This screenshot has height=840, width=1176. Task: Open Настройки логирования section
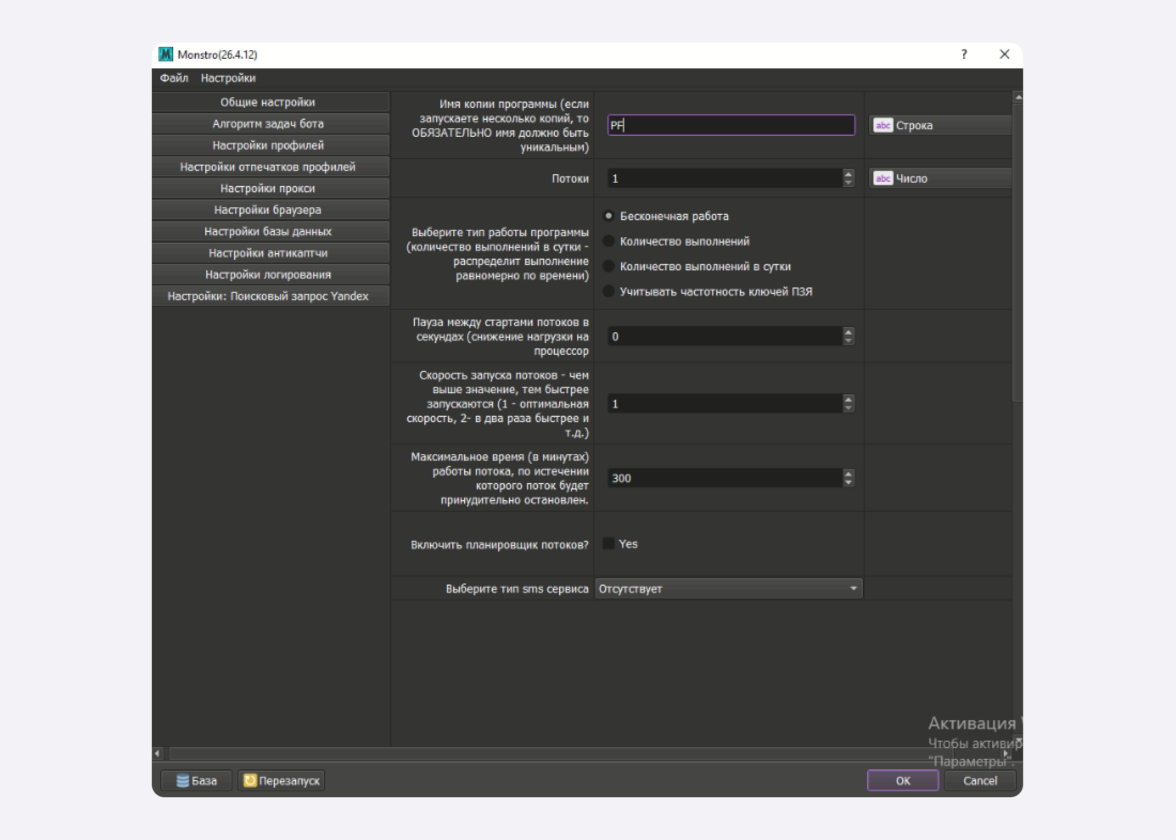pyautogui.click(x=270, y=274)
